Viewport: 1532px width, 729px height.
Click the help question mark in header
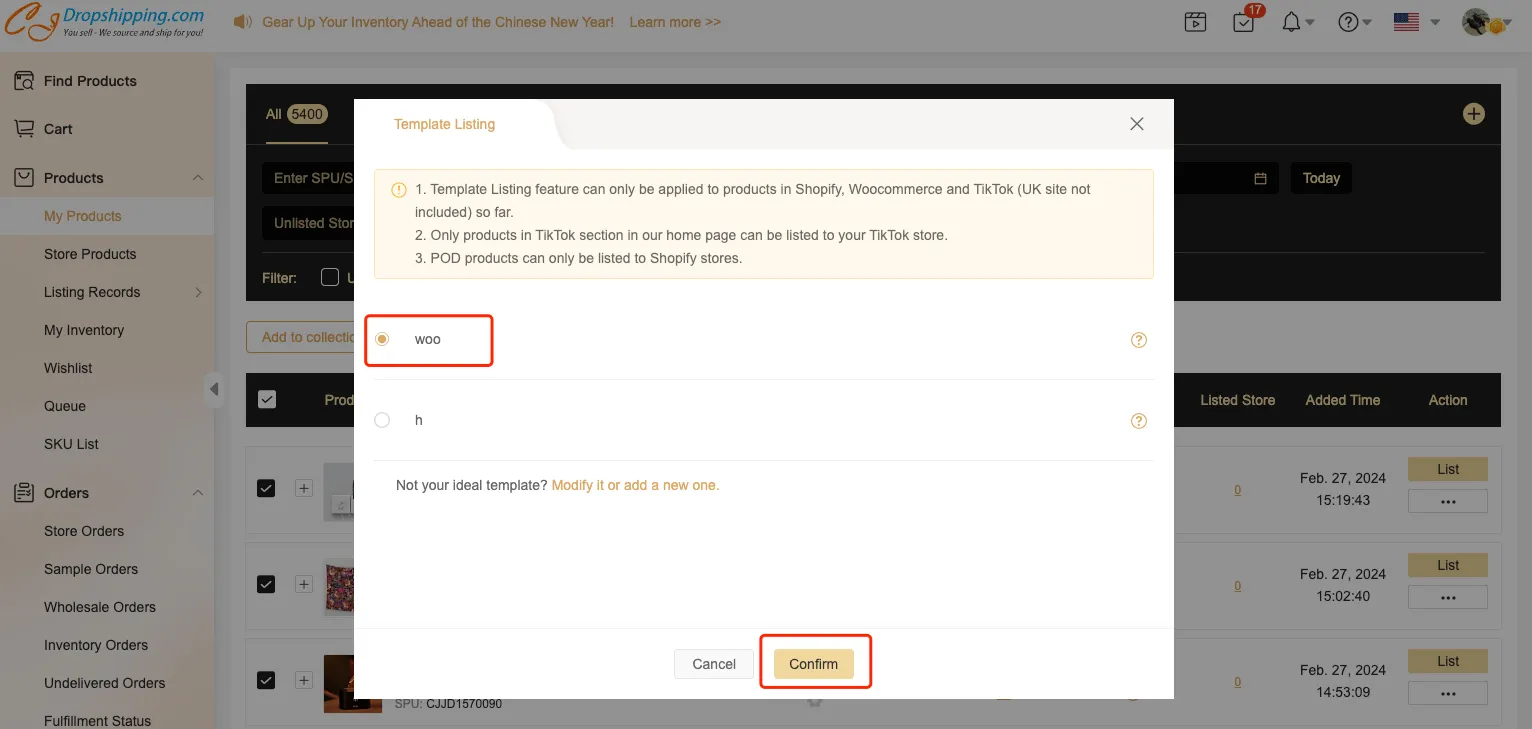[x=1349, y=22]
